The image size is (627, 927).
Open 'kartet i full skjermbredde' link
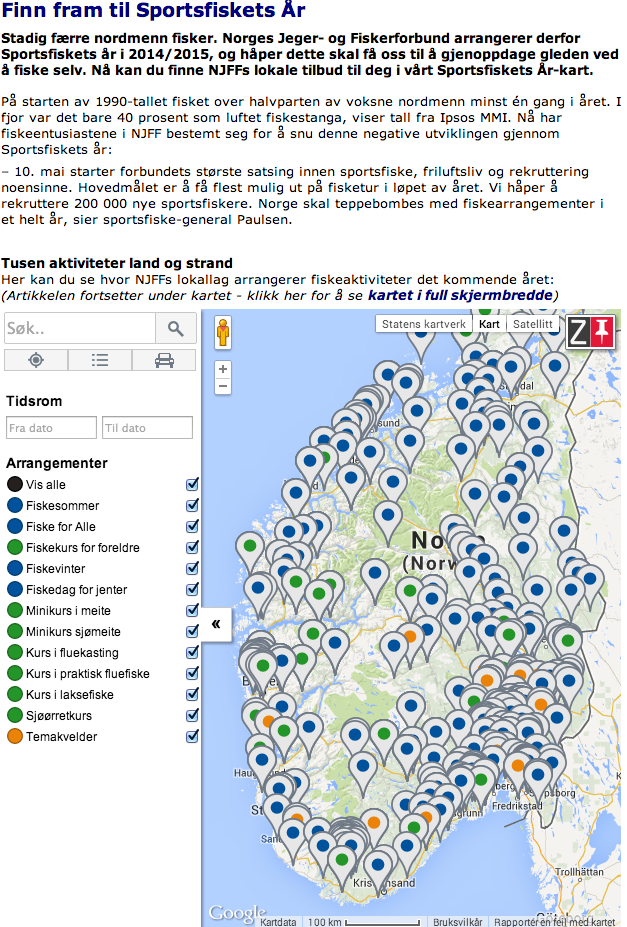point(460,295)
